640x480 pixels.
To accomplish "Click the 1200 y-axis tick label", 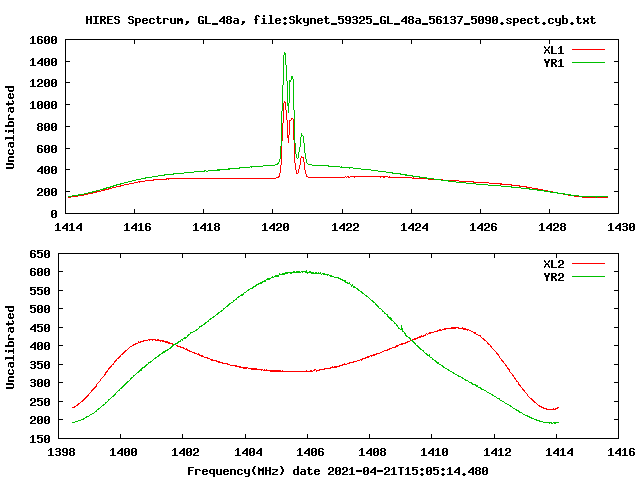I will point(43,83).
